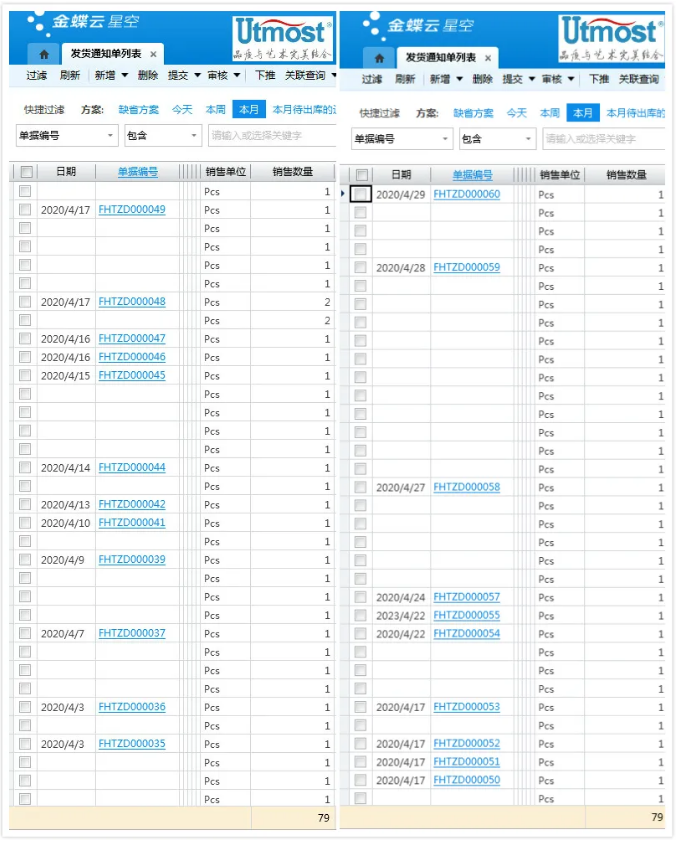Open 关联查询 menu in left window
The height and width of the screenshot is (844, 678).
(x=305, y=75)
